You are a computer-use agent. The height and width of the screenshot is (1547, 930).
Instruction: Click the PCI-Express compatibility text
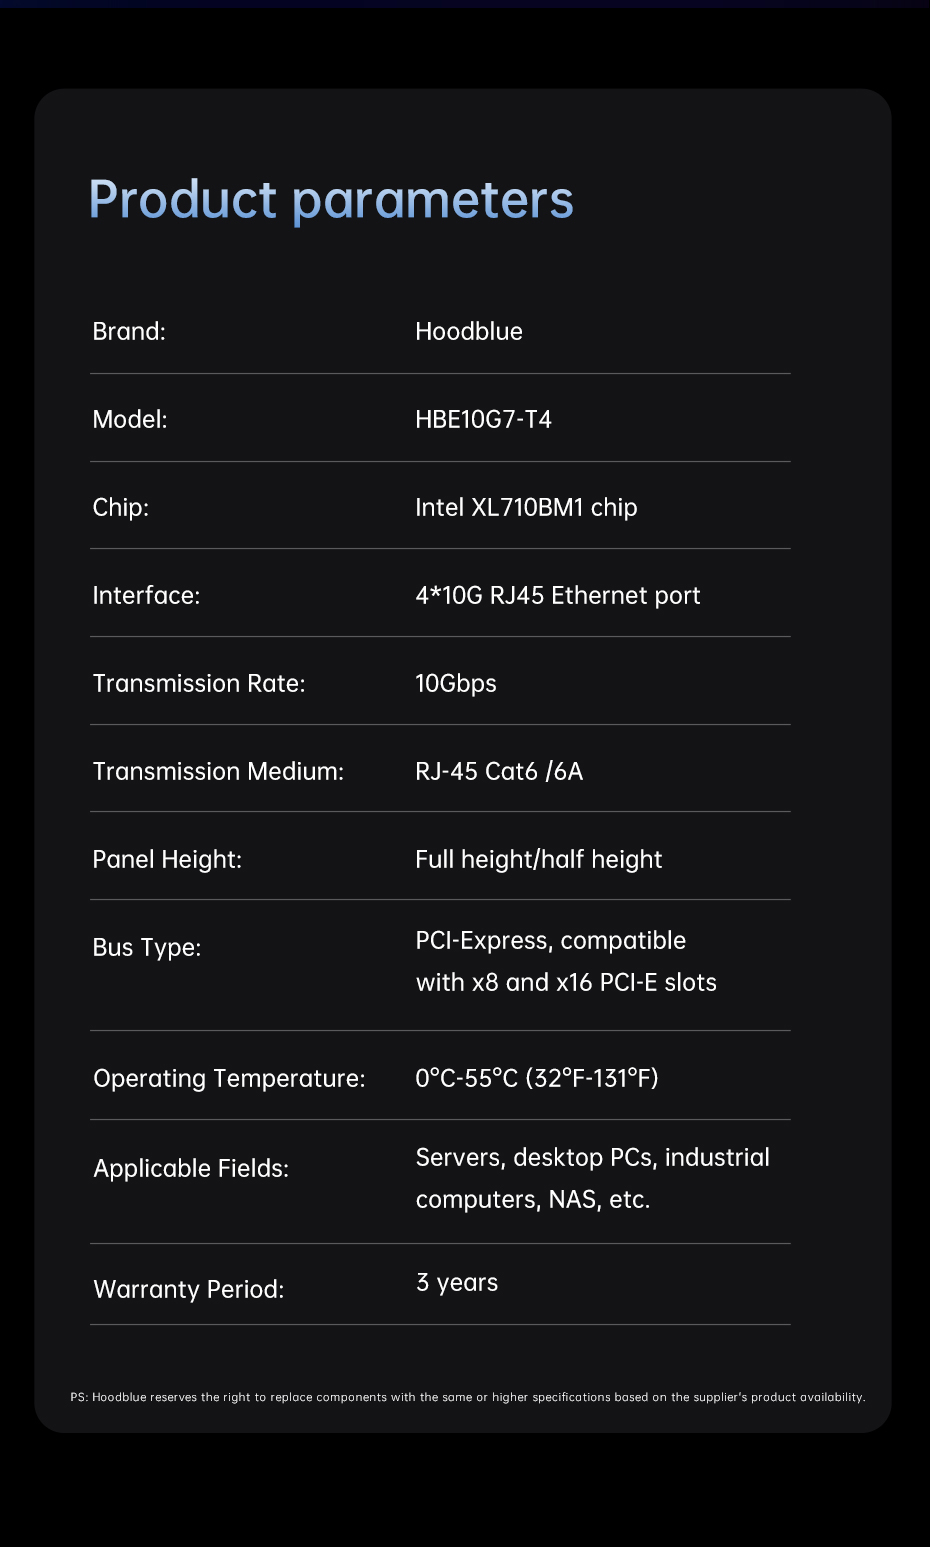(x=565, y=961)
